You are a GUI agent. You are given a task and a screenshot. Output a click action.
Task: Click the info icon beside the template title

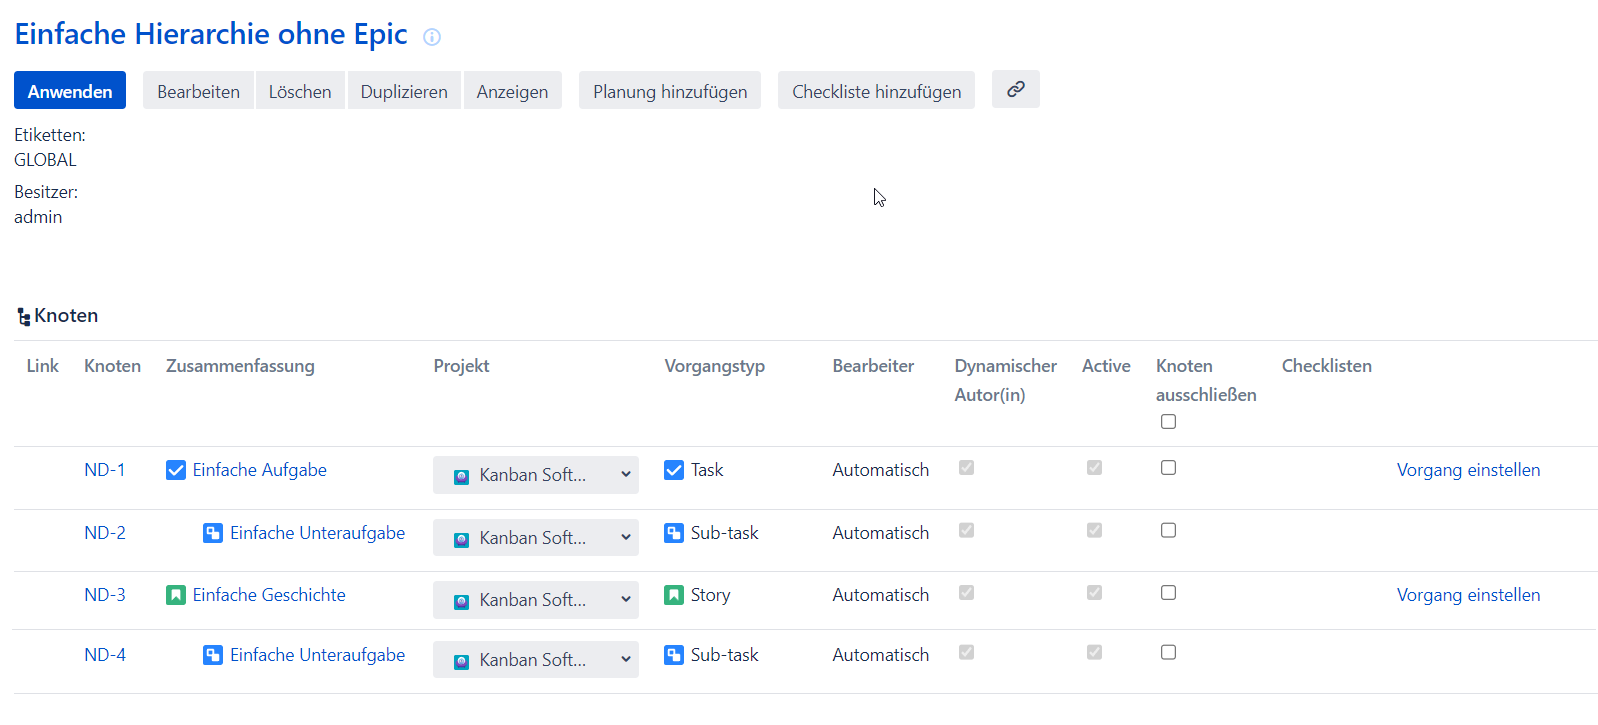coord(432,37)
